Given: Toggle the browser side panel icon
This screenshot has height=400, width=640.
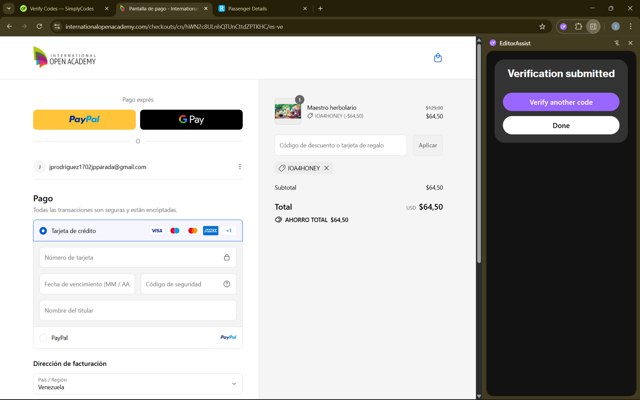Looking at the screenshot, I should click(593, 27).
